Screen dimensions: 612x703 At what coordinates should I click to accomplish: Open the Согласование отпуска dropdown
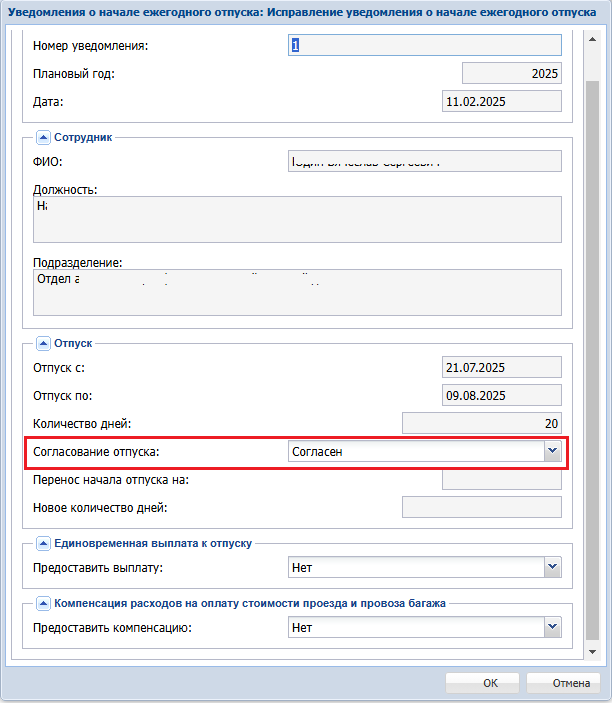(x=551, y=452)
